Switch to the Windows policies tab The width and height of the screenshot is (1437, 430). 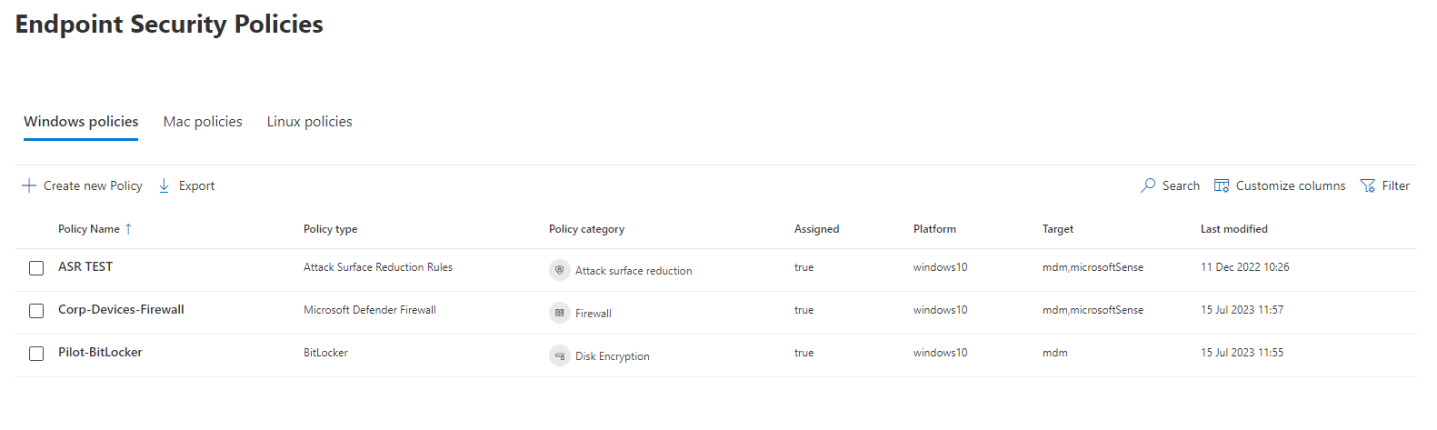81,122
